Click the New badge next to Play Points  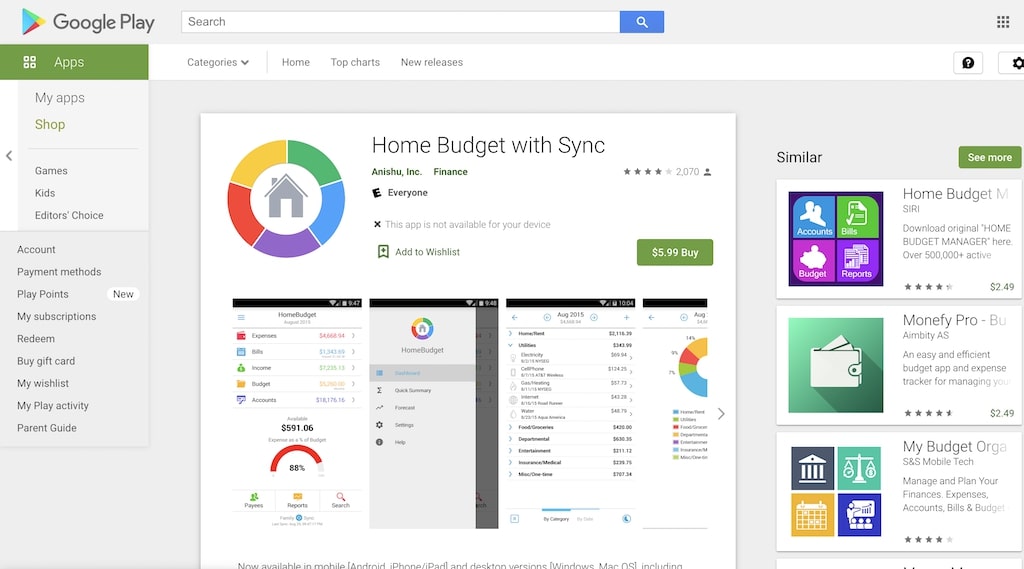point(123,294)
